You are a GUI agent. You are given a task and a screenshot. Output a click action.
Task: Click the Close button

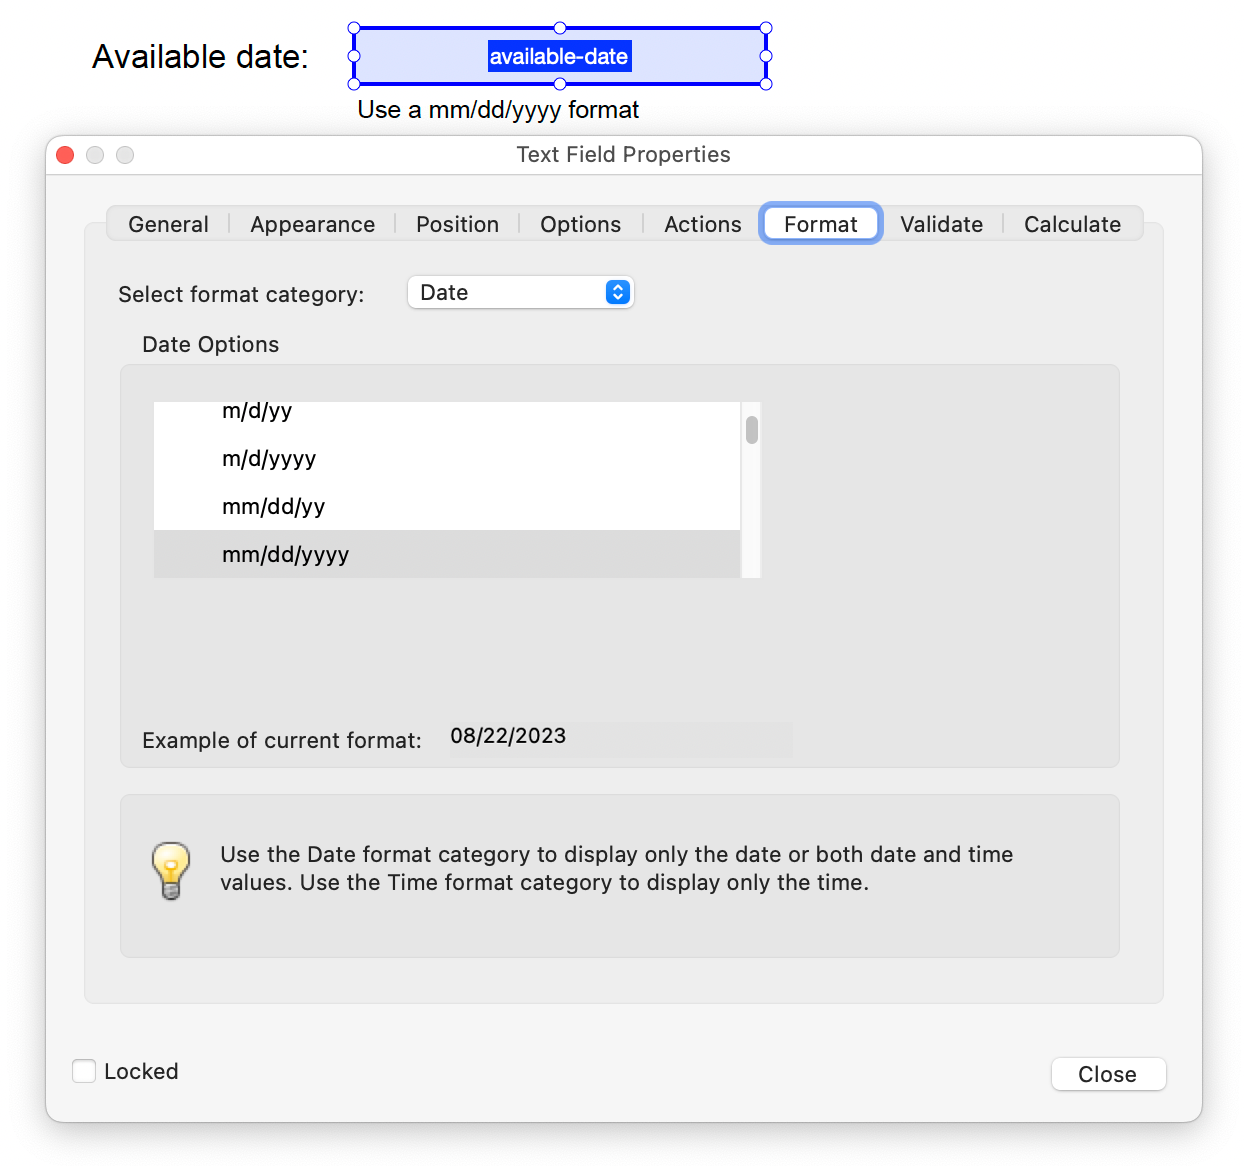click(1108, 1074)
